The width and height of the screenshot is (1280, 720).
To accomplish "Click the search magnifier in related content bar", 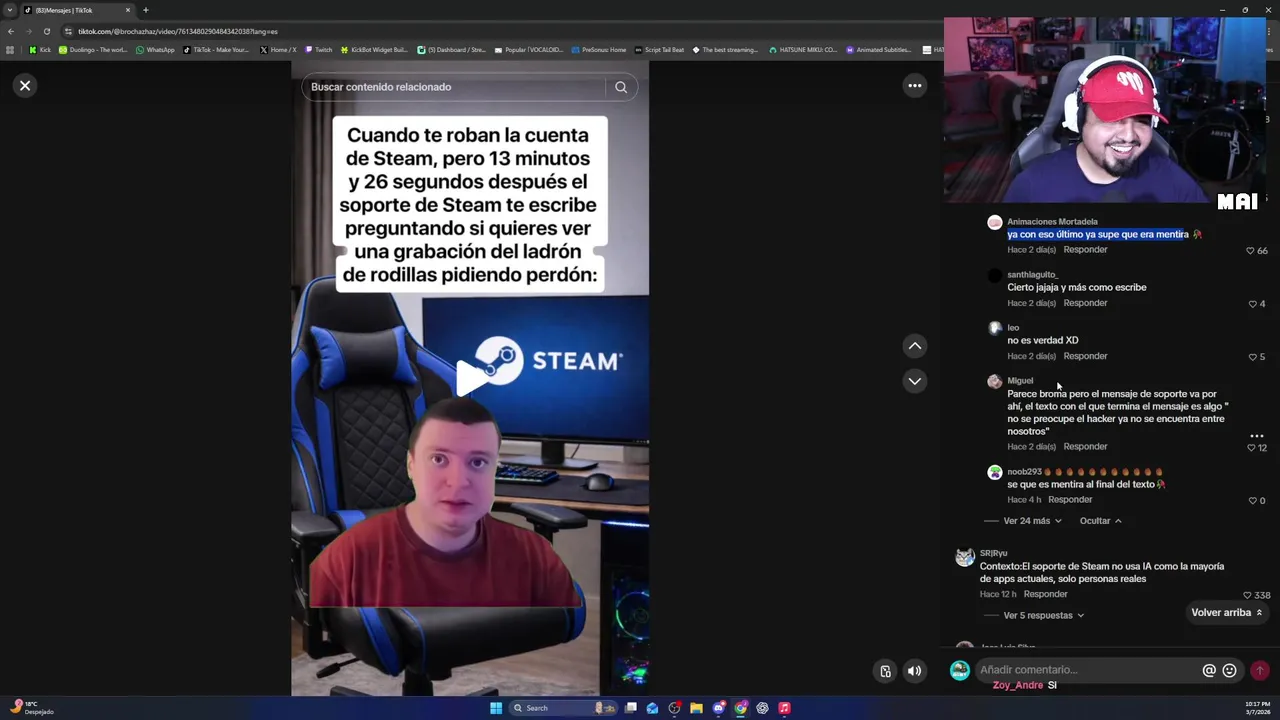I will tap(621, 87).
